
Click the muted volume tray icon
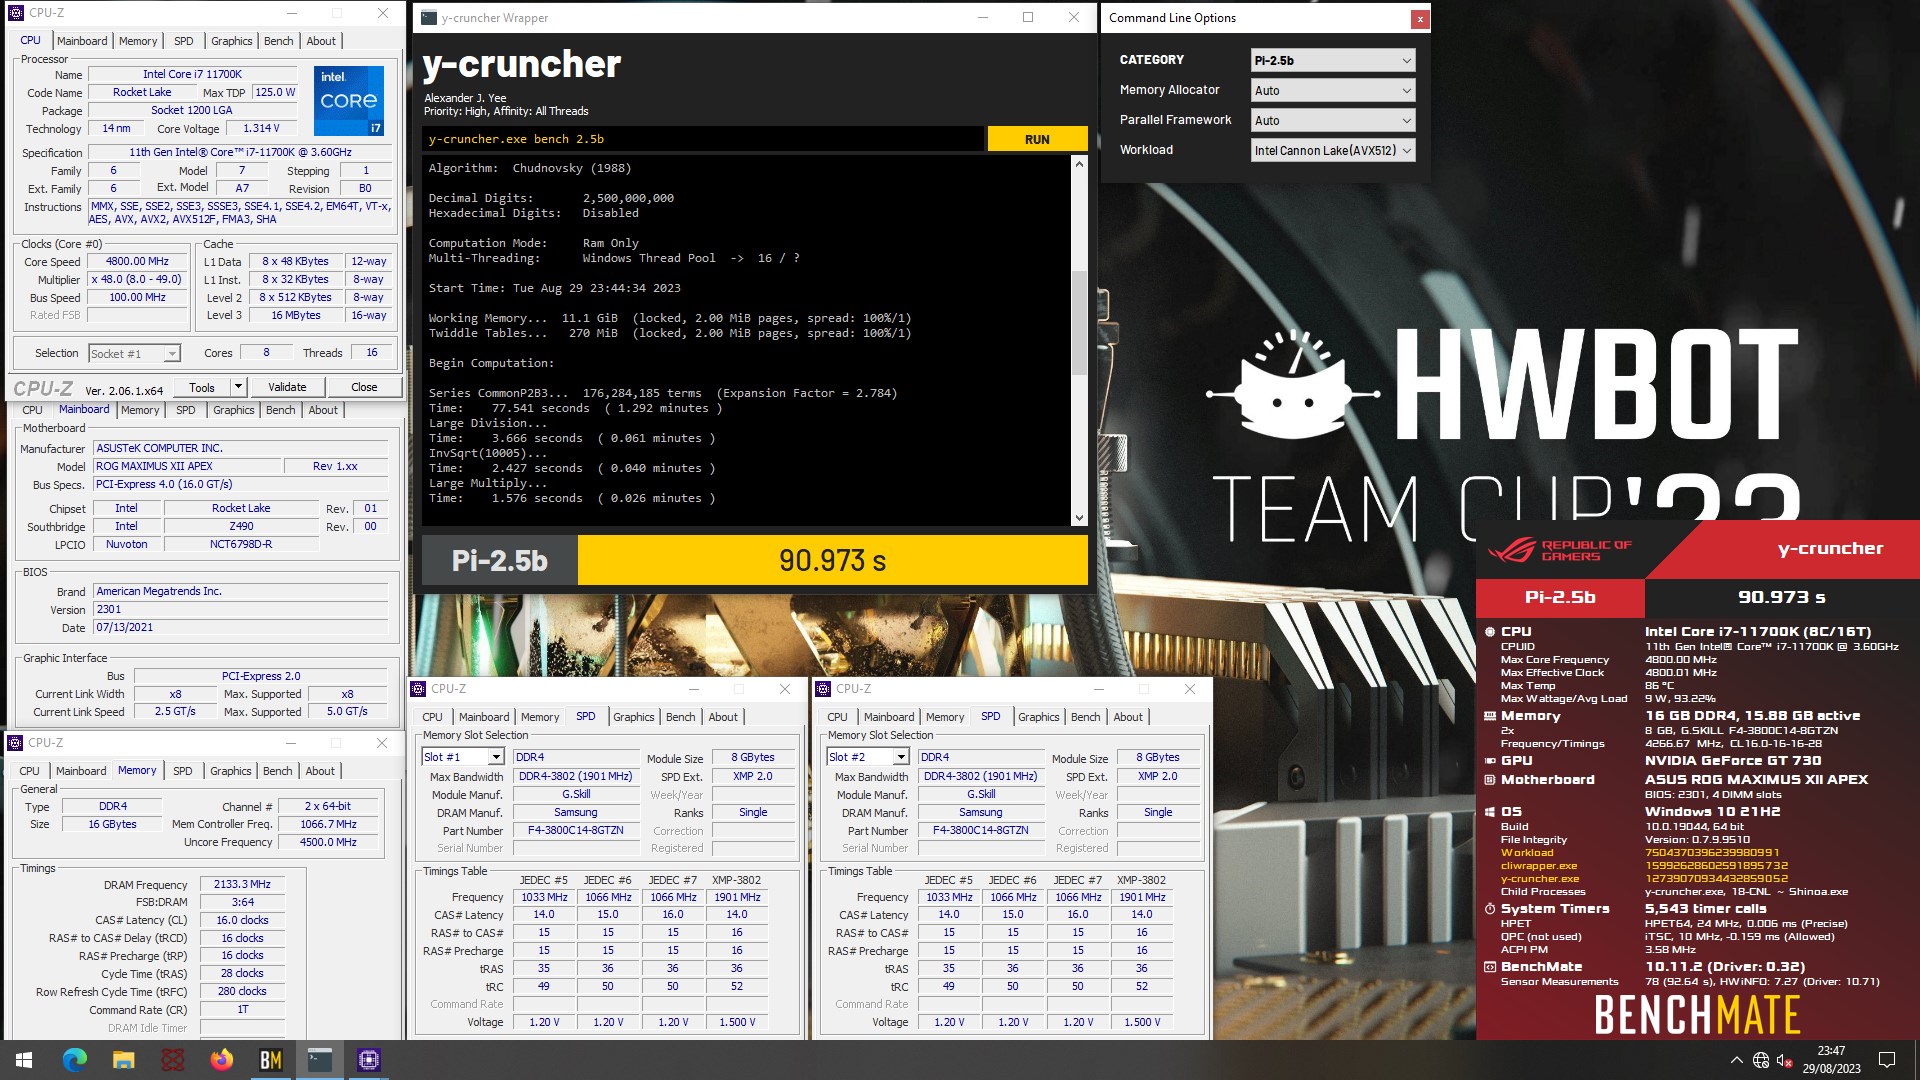1784,1060
